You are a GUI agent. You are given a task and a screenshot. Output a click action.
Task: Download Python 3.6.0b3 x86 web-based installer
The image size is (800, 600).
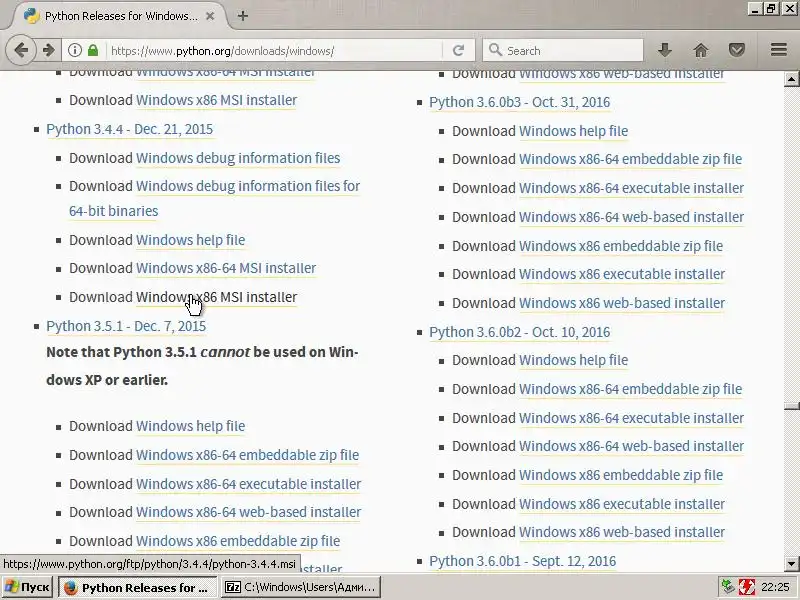(622, 303)
